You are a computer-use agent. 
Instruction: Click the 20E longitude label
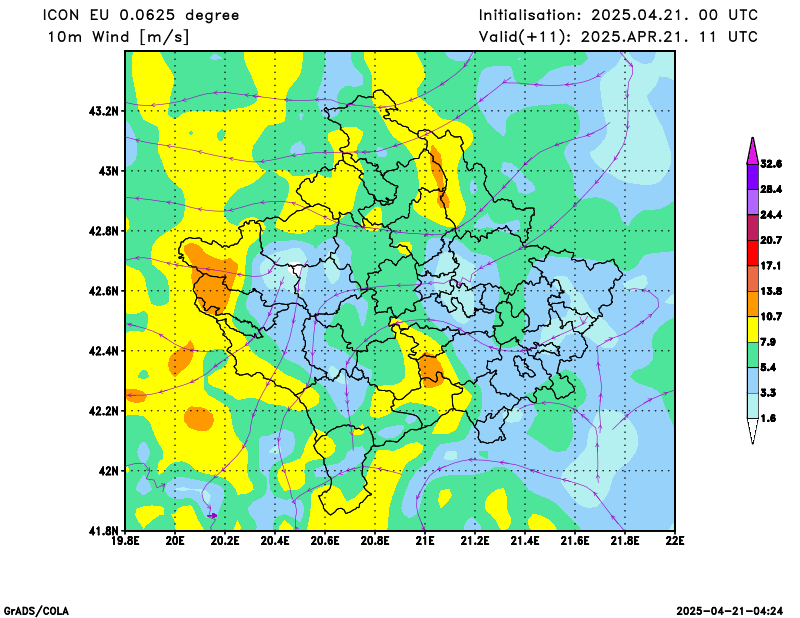175,540
